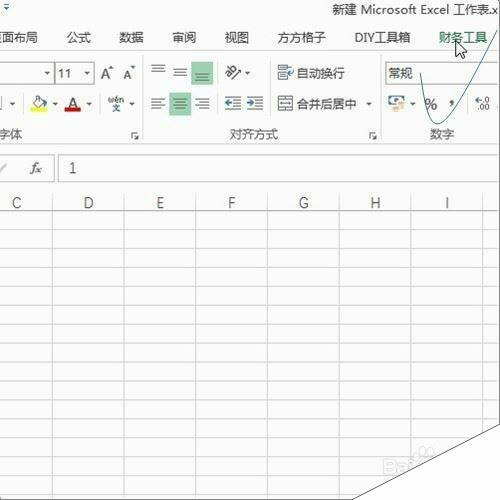The width and height of the screenshot is (500, 500).
Task: Select column D header
Action: tap(88, 203)
